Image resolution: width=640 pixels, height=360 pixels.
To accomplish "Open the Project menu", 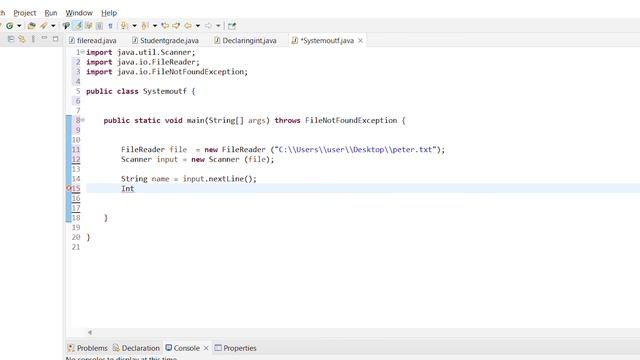I will click(x=24, y=13).
